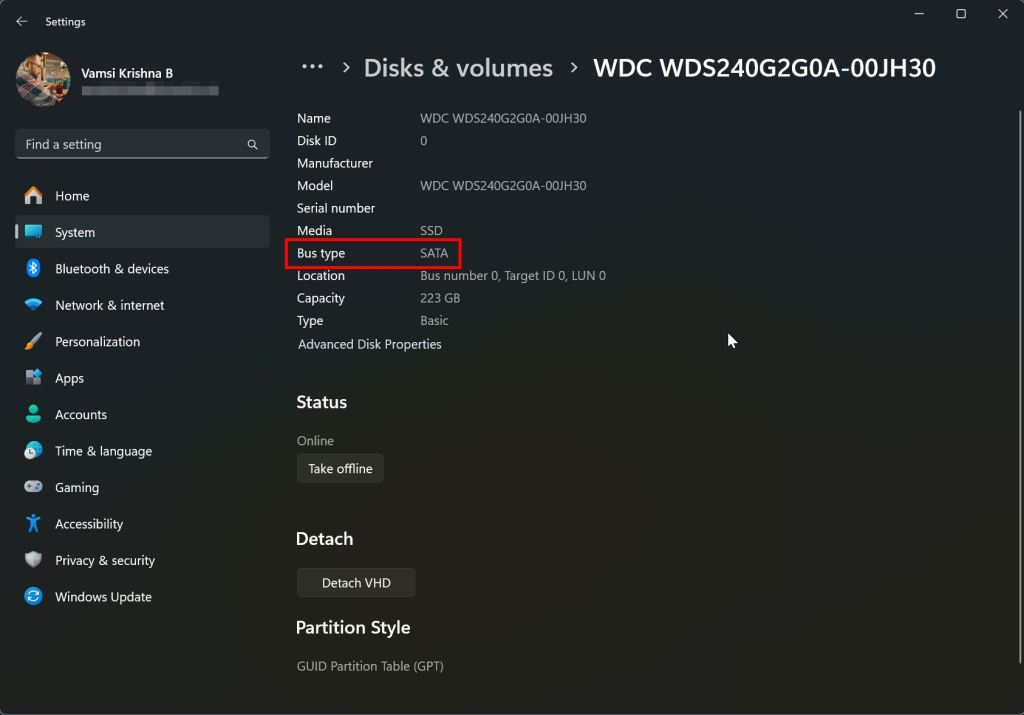The image size is (1024, 715).
Task: Click the Partition Style heading
Action: click(x=353, y=628)
